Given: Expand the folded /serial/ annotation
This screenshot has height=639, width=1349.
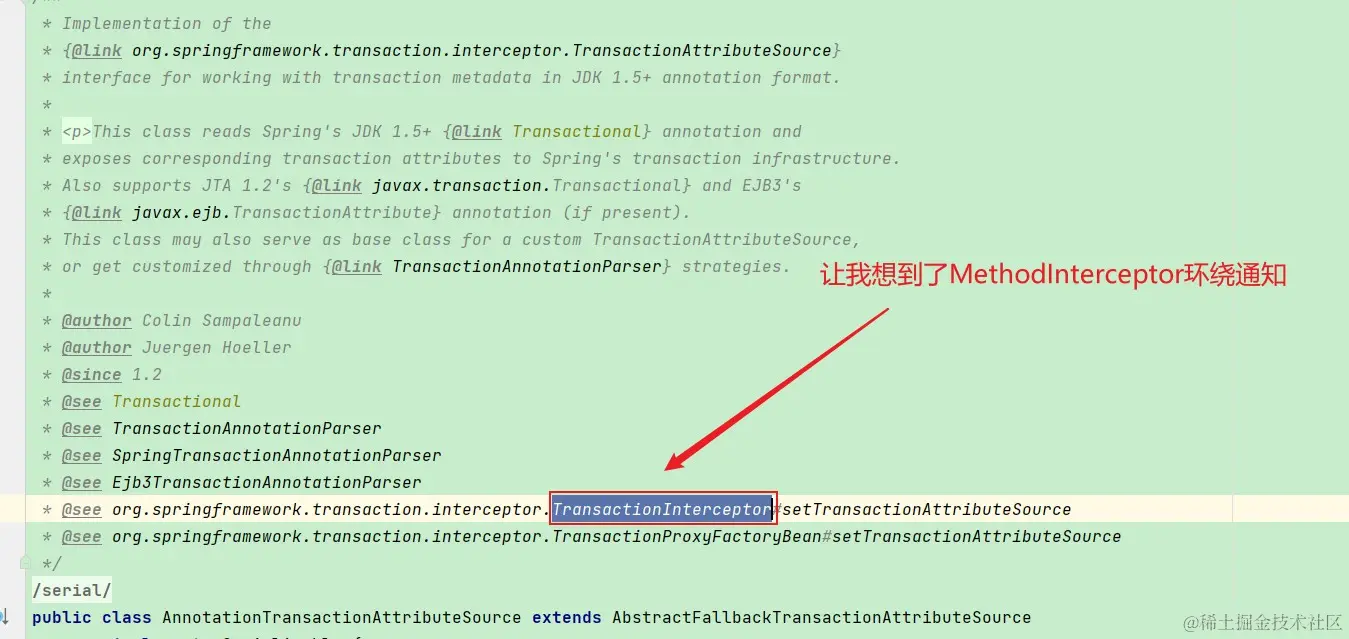Looking at the screenshot, I should tap(72, 590).
